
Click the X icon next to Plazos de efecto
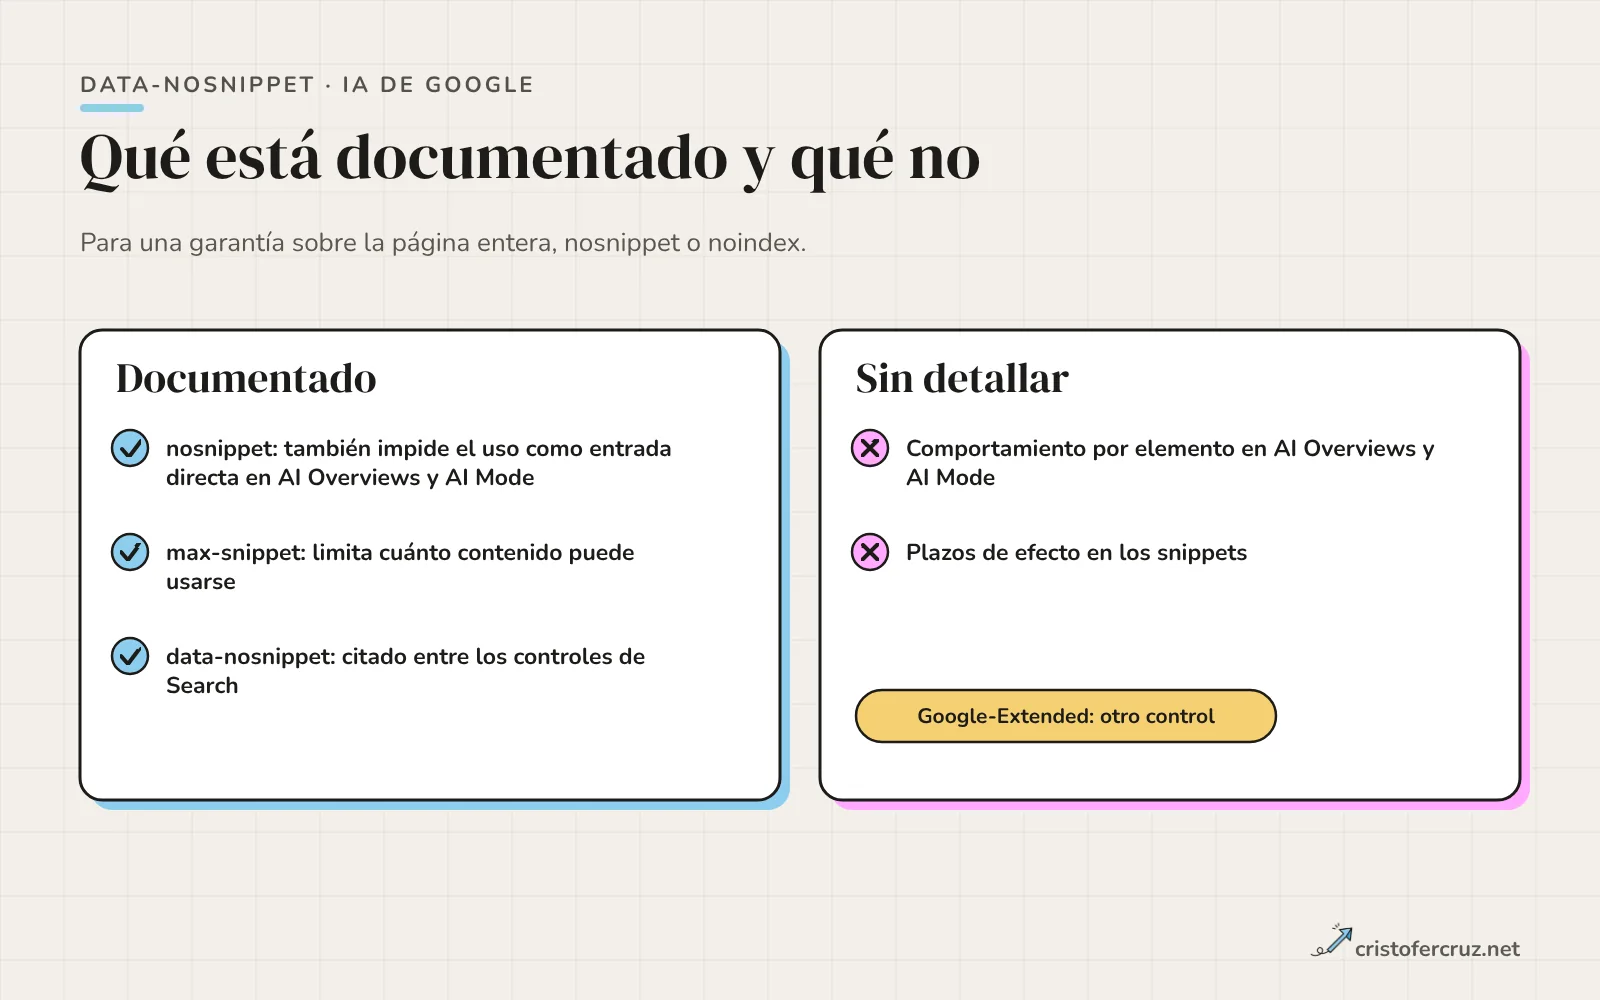[870, 552]
